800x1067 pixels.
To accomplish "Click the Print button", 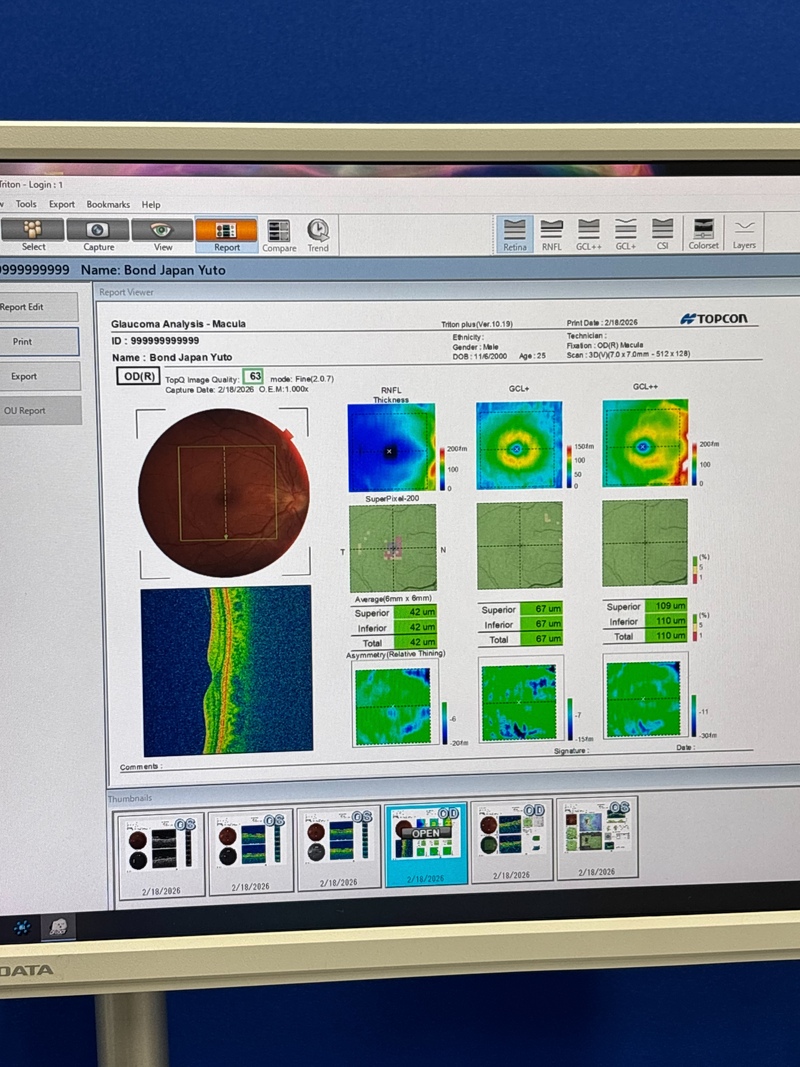I will pos(24,342).
